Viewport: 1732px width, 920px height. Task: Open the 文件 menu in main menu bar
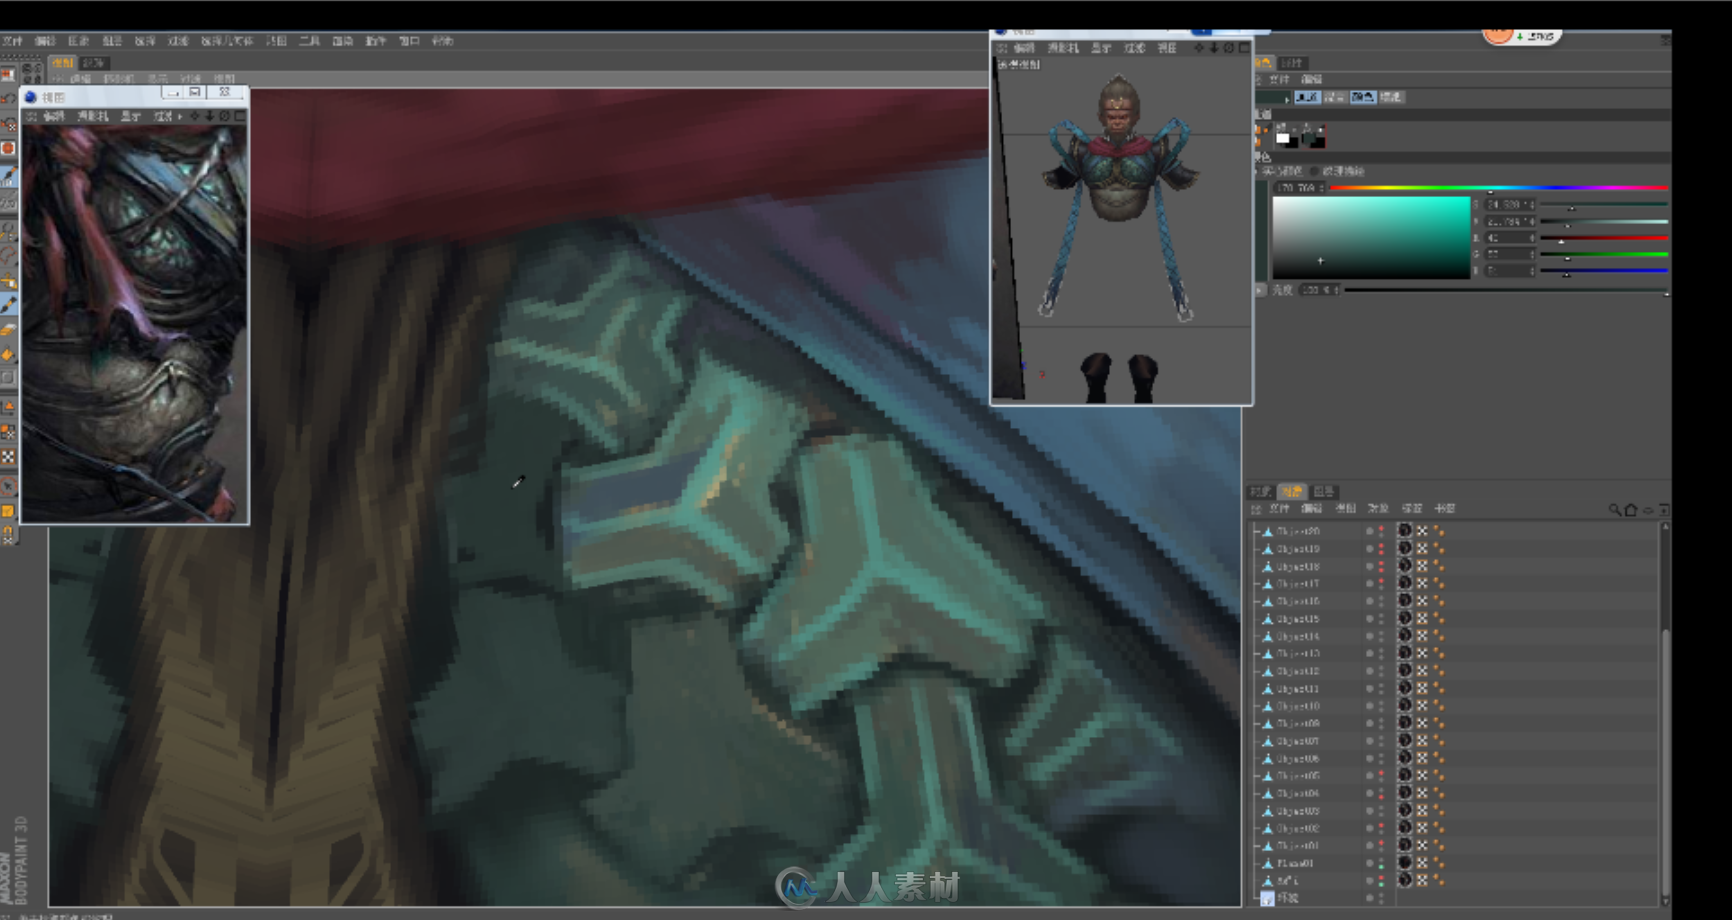click(x=12, y=41)
